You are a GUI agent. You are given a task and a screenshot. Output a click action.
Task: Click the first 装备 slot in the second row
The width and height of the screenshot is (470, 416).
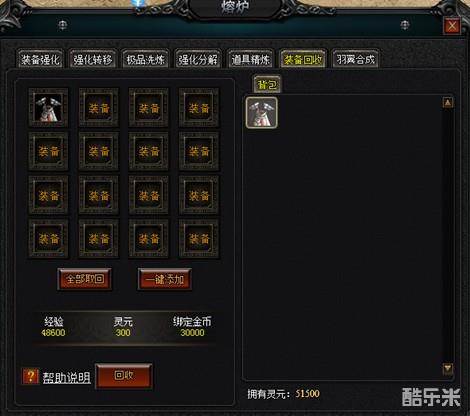48,151
